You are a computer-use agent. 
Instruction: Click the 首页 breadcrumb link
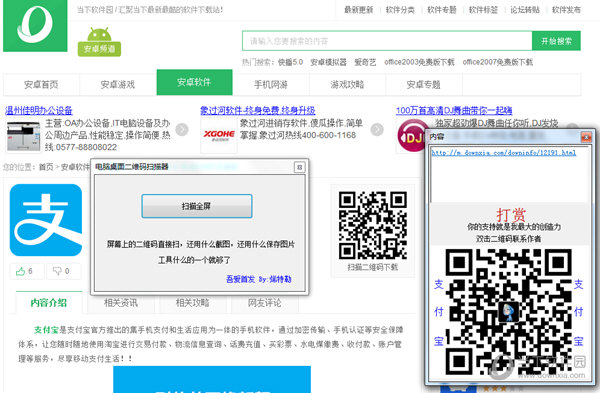click(x=46, y=167)
